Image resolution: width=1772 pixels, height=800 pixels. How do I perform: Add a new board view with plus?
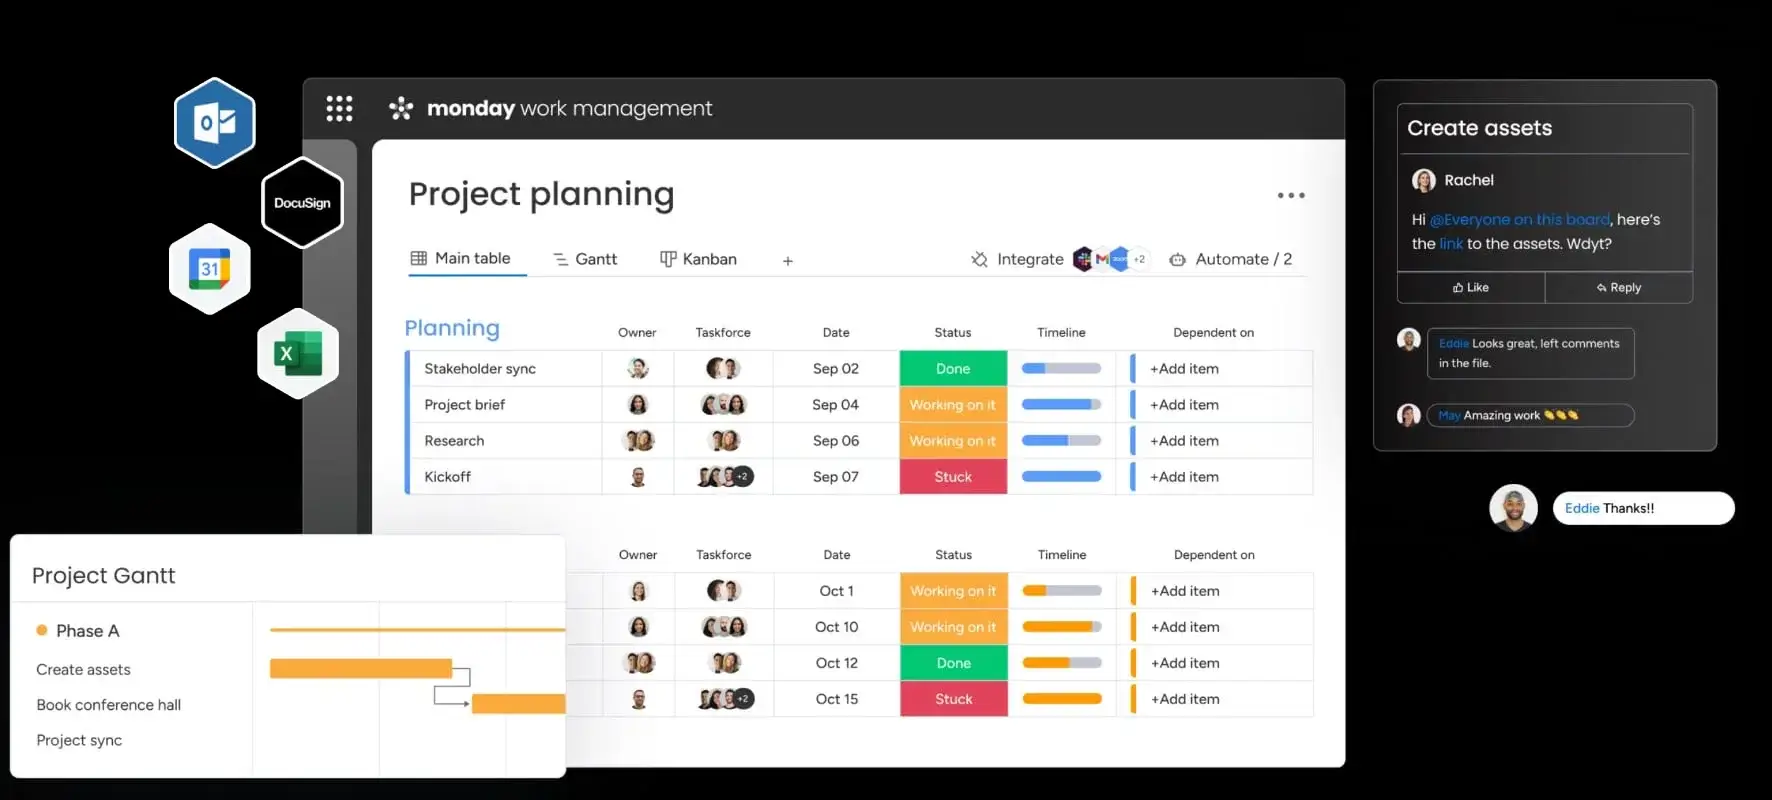tap(788, 261)
